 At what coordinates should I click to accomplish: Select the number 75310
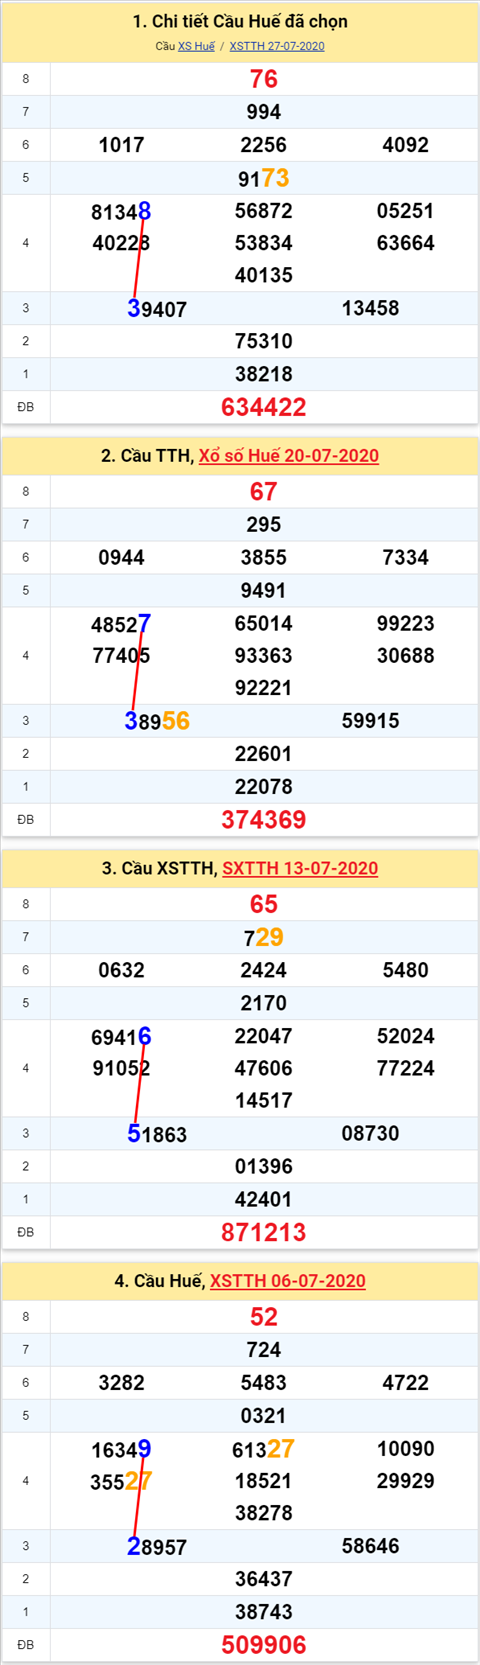pyautogui.click(x=264, y=341)
